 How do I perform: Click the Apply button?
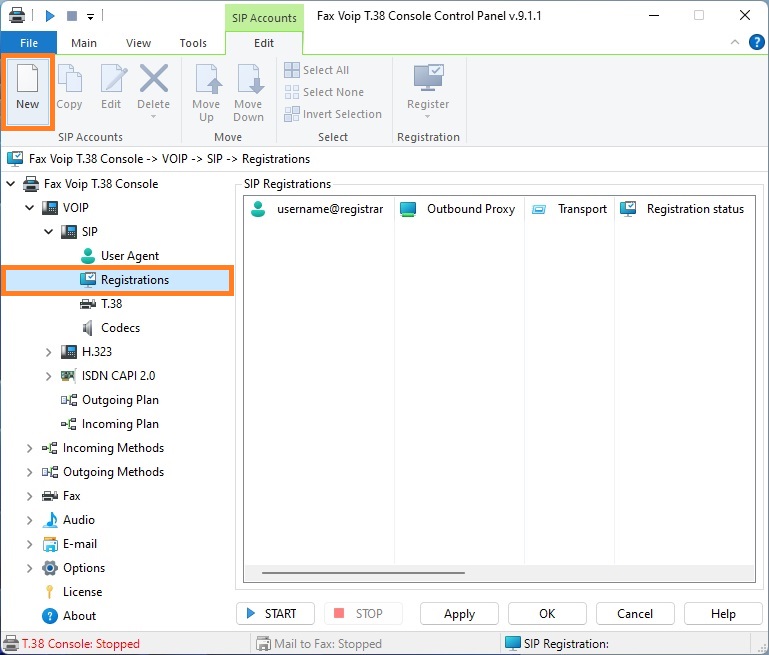pos(460,614)
